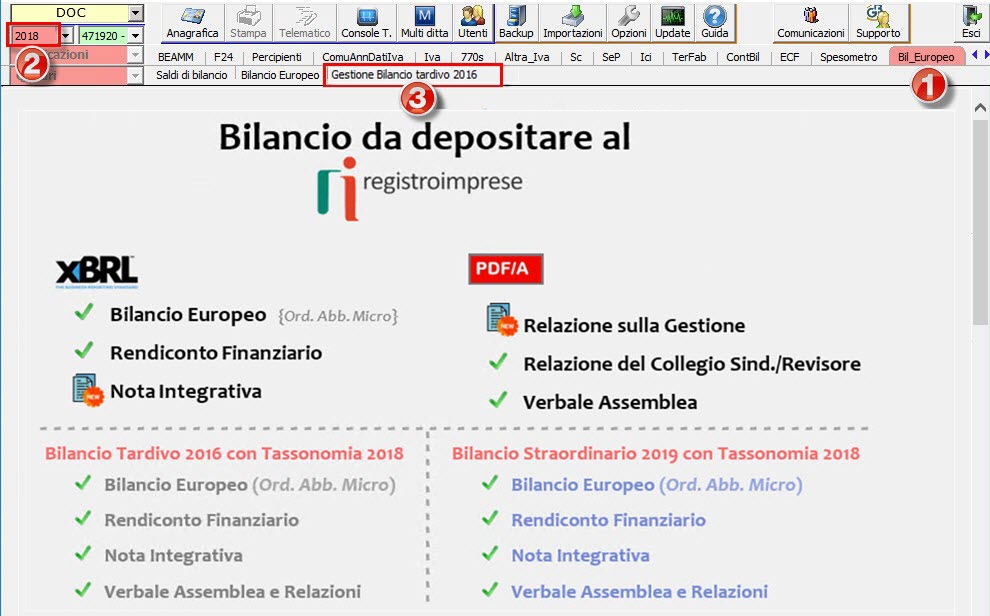
Task: Select the Ici tab
Action: tap(645, 57)
